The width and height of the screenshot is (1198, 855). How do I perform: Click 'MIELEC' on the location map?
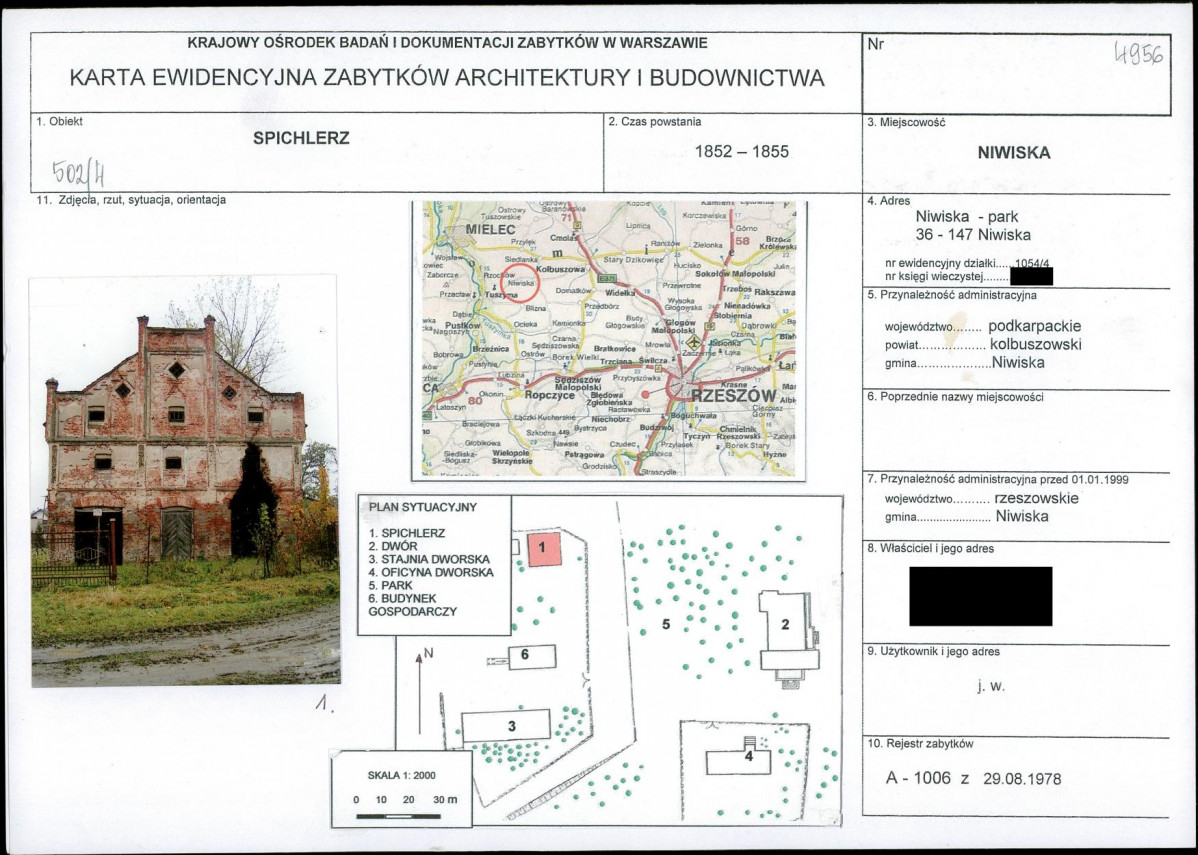click(x=491, y=229)
